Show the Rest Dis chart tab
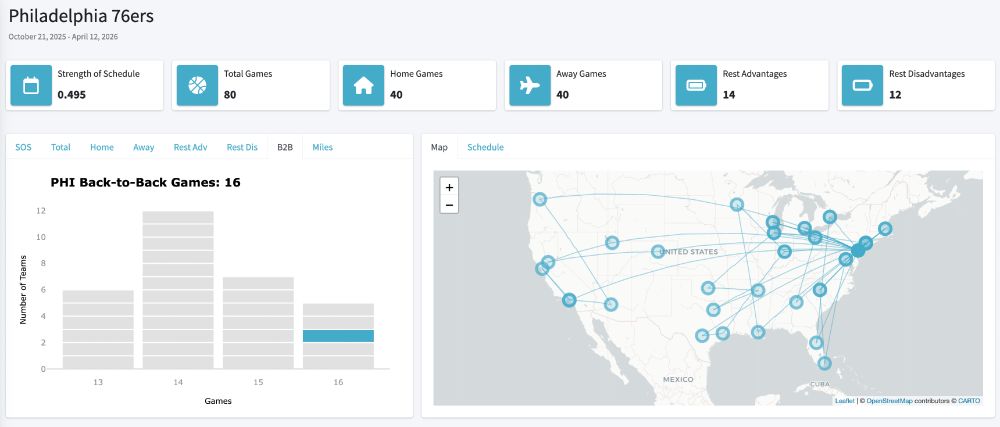This screenshot has height=427, width=1000. point(242,147)
